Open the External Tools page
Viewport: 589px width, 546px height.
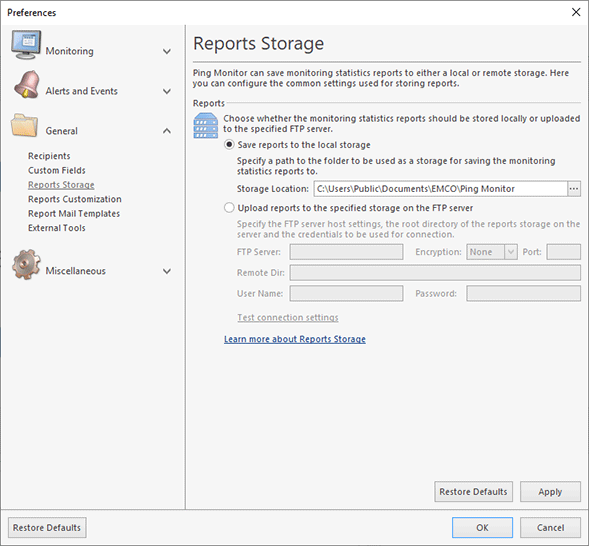point(57,228)
